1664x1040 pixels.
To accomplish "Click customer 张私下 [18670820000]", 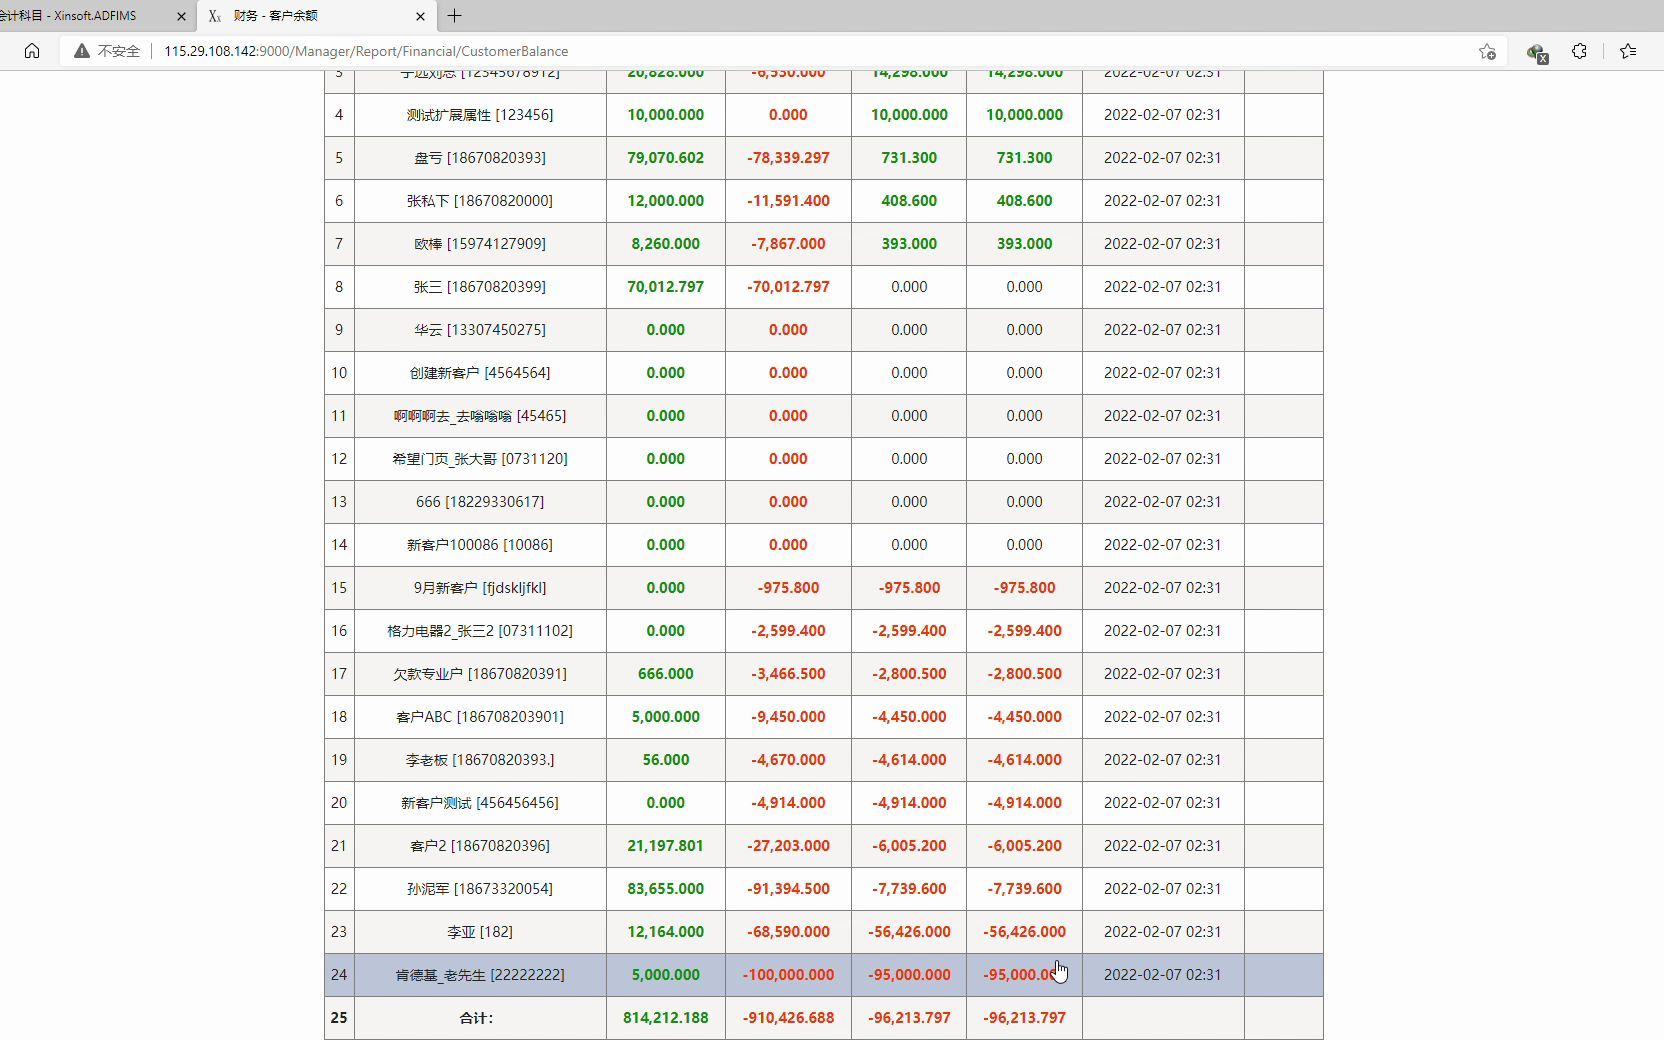I will pos(480,201).
